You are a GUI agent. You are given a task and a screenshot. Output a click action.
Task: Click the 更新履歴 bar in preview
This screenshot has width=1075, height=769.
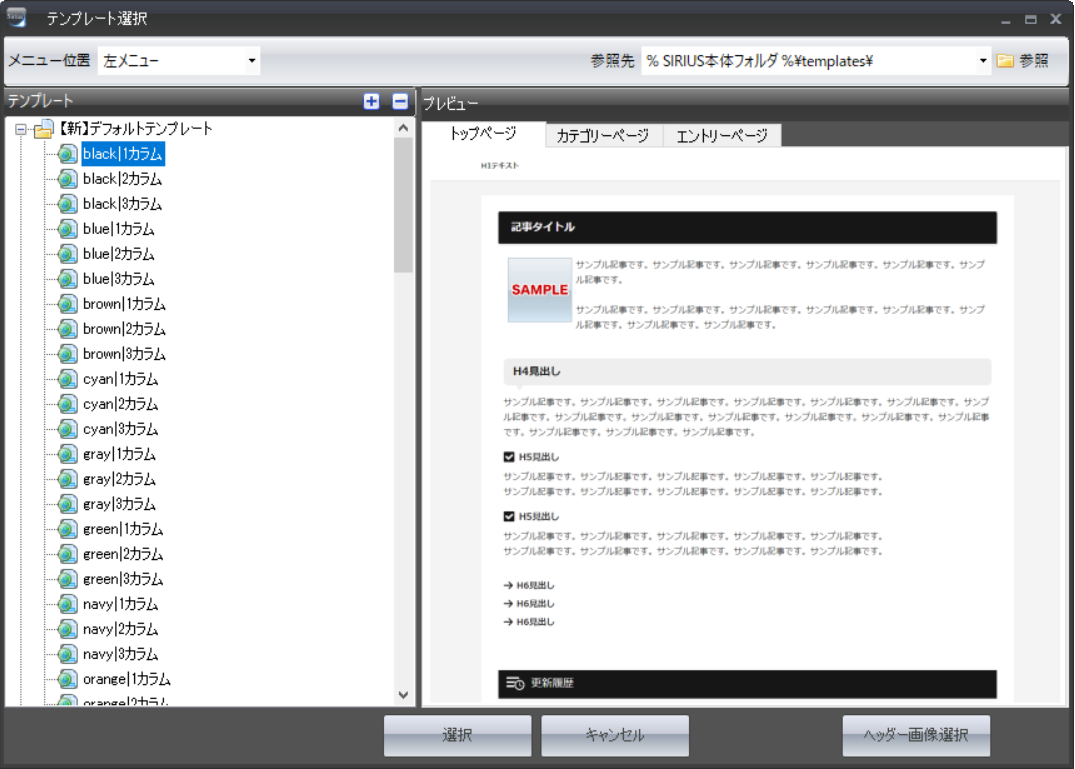coord(747,684)
